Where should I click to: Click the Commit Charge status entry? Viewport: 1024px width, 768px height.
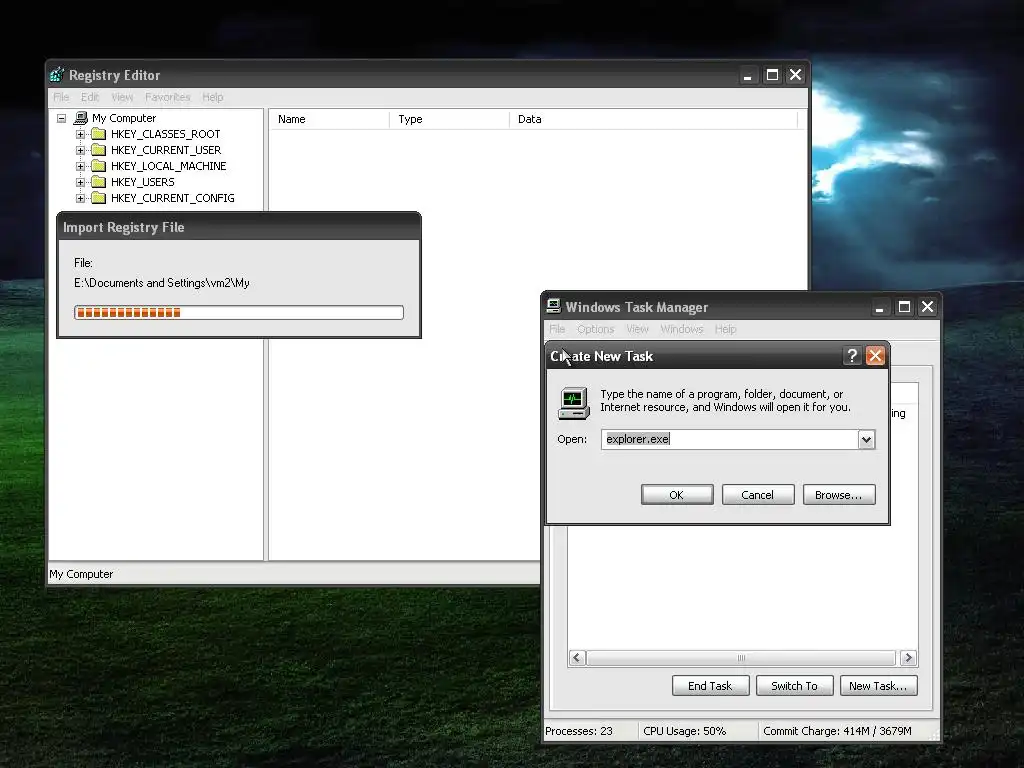(837, 731)
